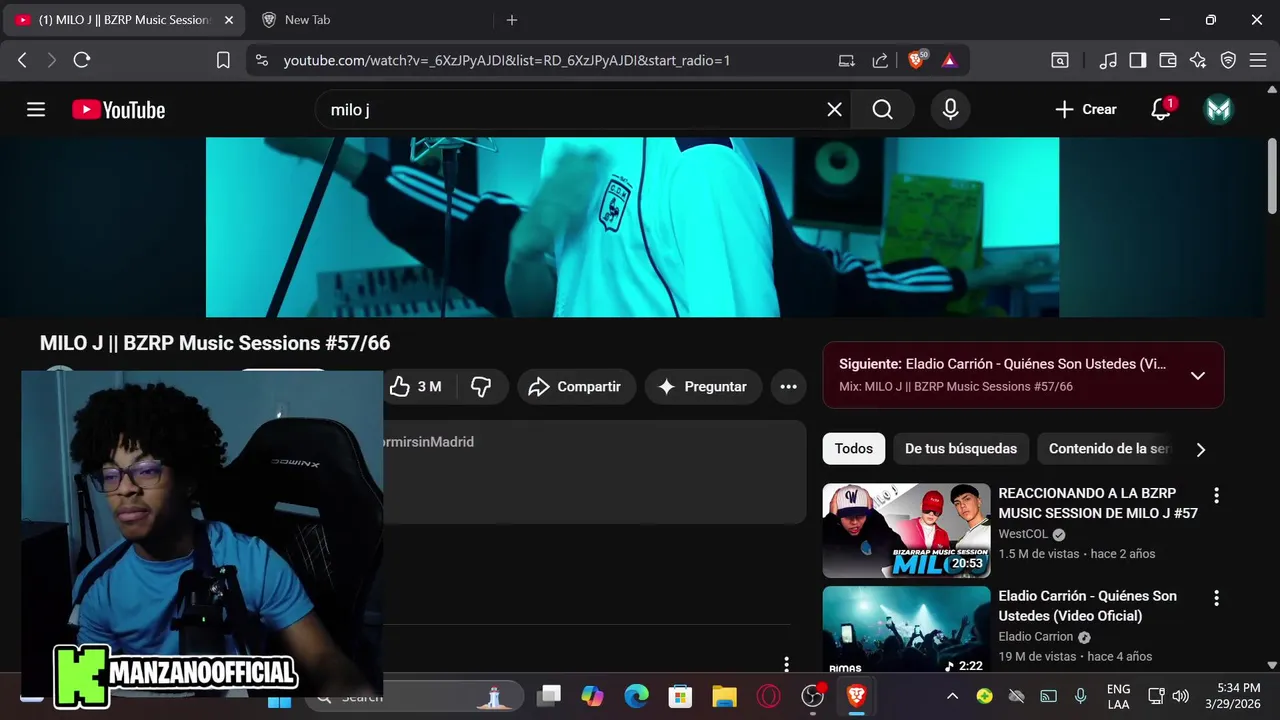
Task: Close the MILO J YouTube tab
Action: [228, 20]
